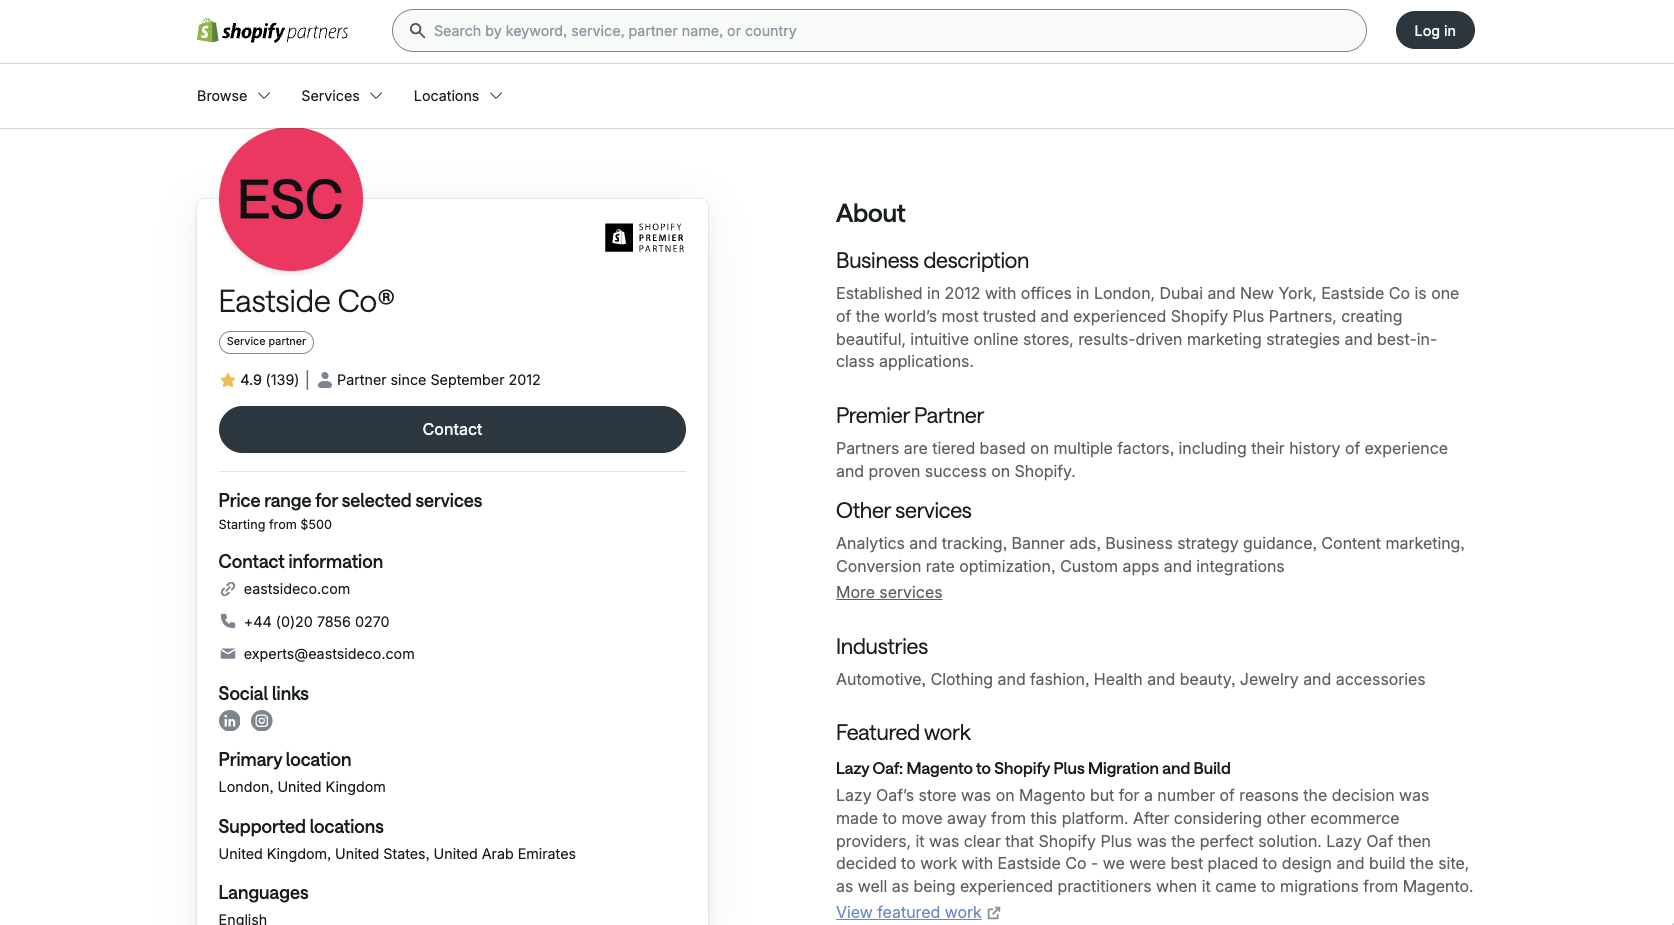Expand the Services dropdown menu

342,96
